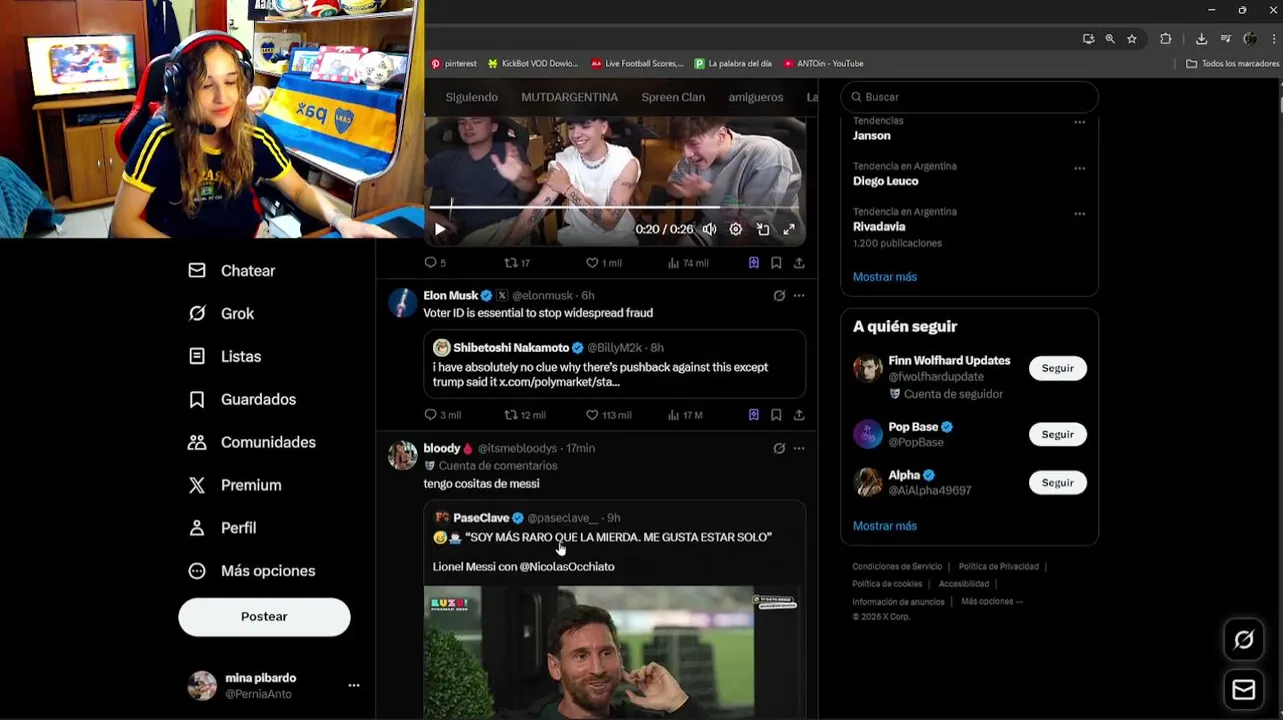
Task: Open ANTOin - YouTube bookmark
Action: pos(823,64)
